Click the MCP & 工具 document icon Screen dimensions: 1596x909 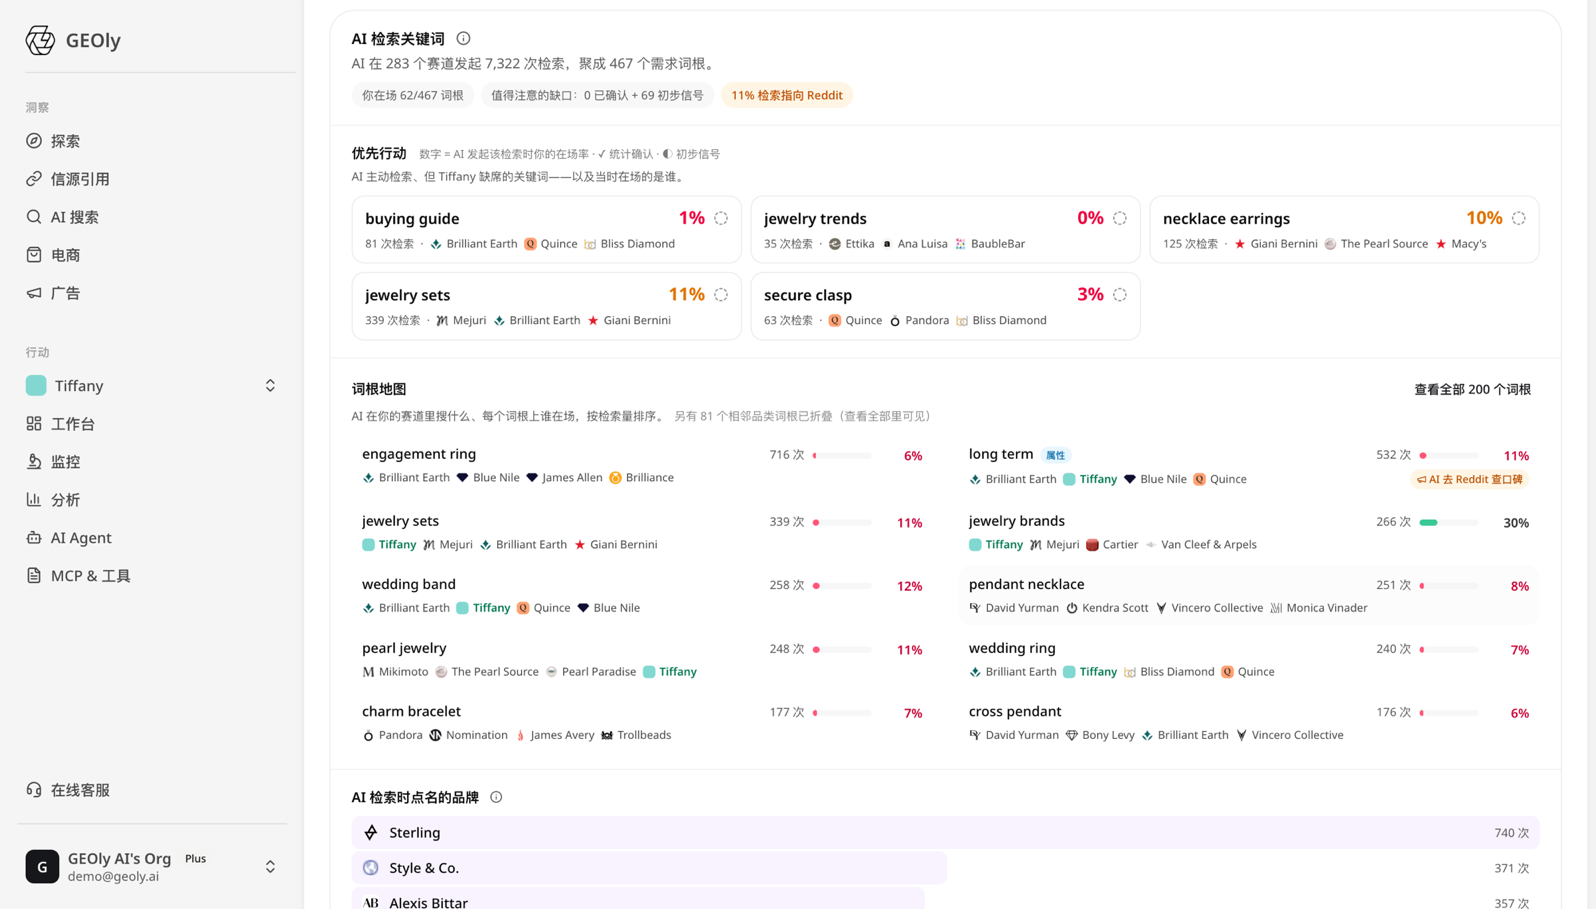34,576
